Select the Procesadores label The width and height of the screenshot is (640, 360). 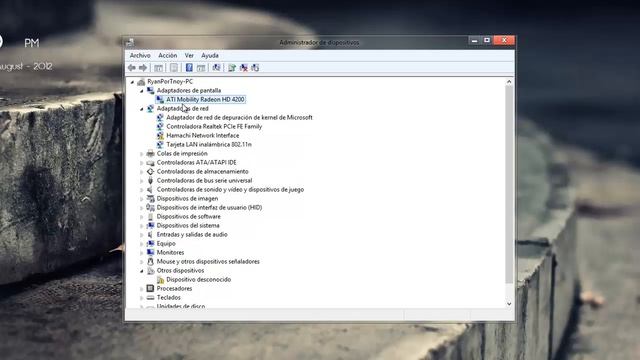pos(174,289)
